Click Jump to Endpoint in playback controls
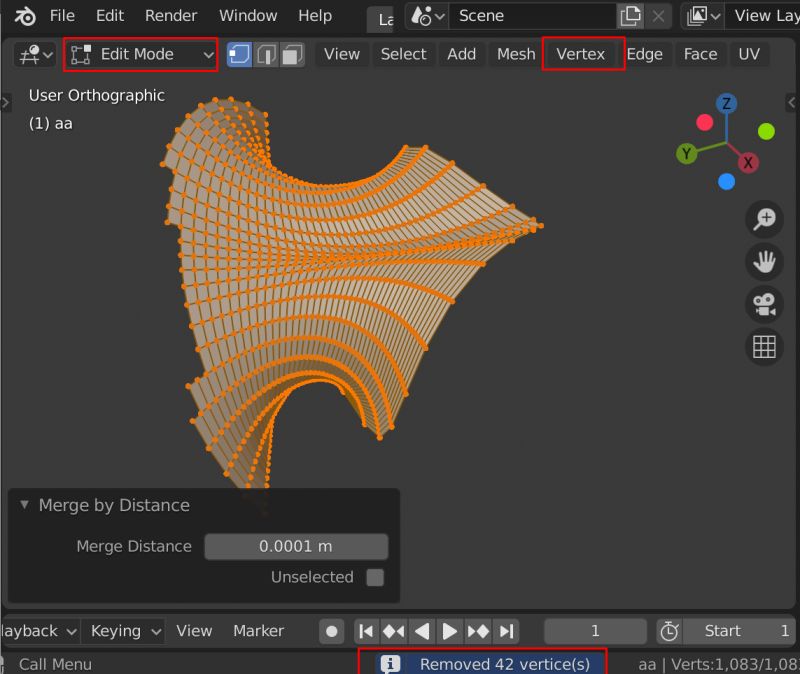The image size is (800, 674). pyautogui.click(x=507, y=631)
